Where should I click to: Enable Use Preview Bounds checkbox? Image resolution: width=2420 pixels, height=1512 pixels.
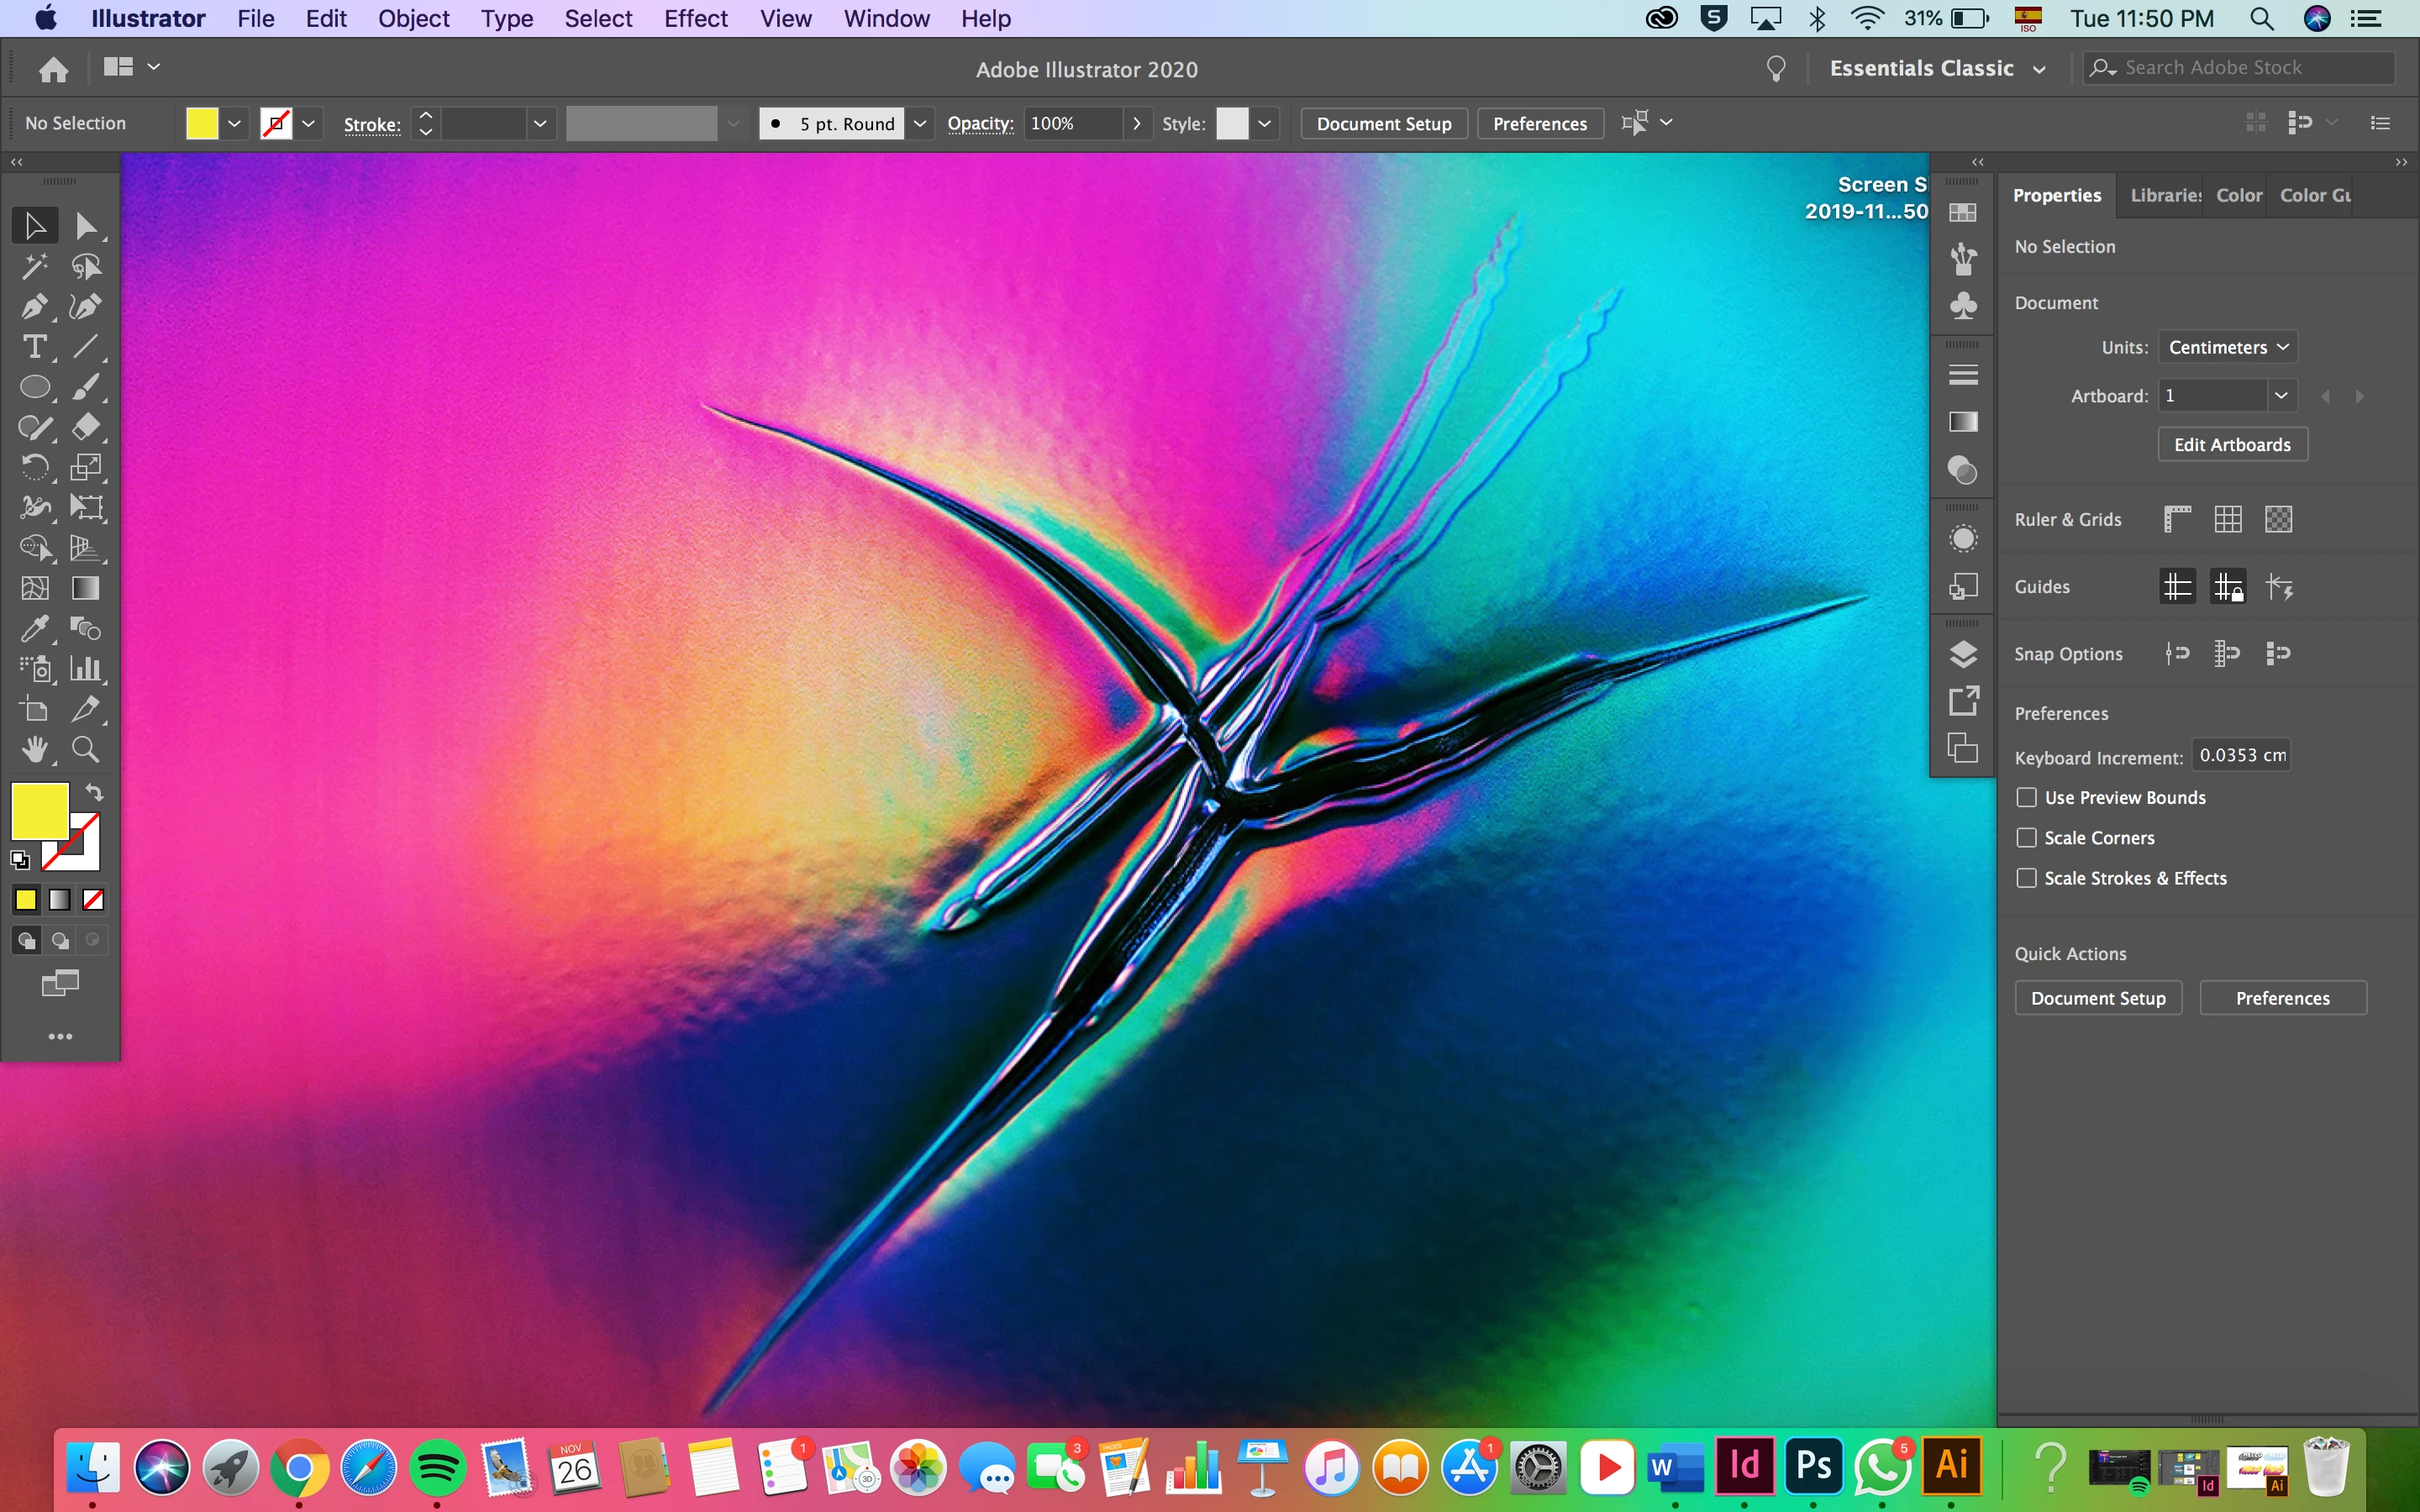coord(2026,797)
